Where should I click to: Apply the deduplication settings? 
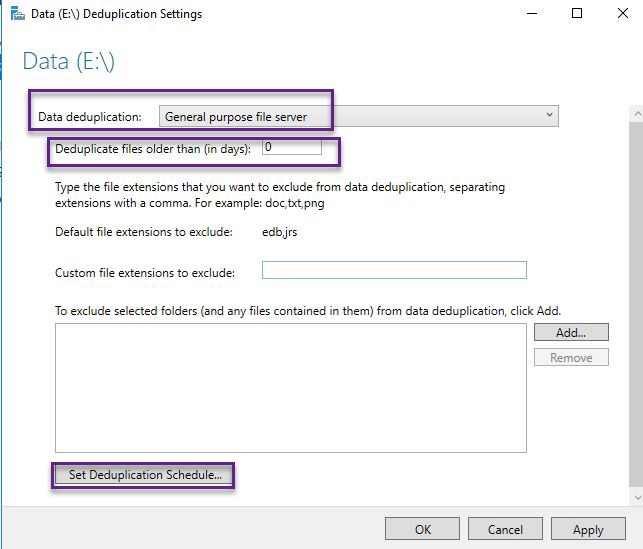click(x=588, y=529)
